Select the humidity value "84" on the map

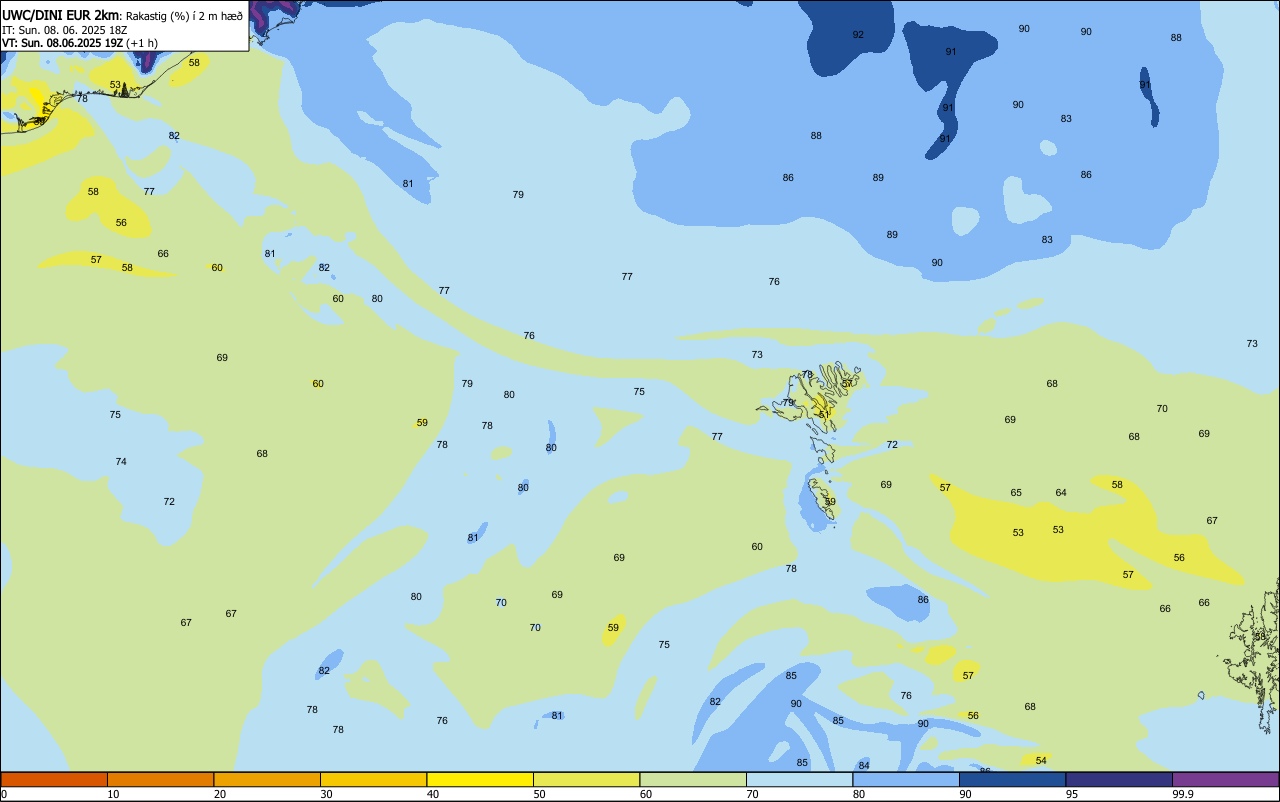[x=864, y=766]
